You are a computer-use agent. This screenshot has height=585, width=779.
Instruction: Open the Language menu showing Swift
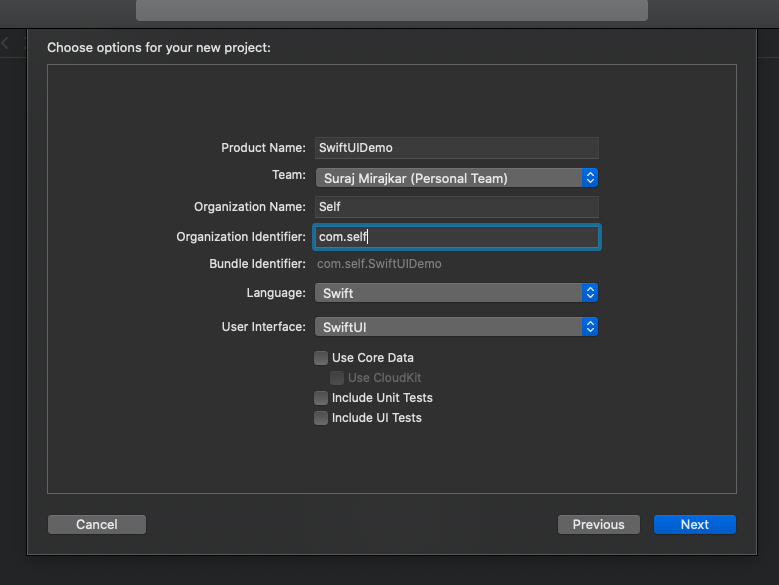(x=449, y=293)
